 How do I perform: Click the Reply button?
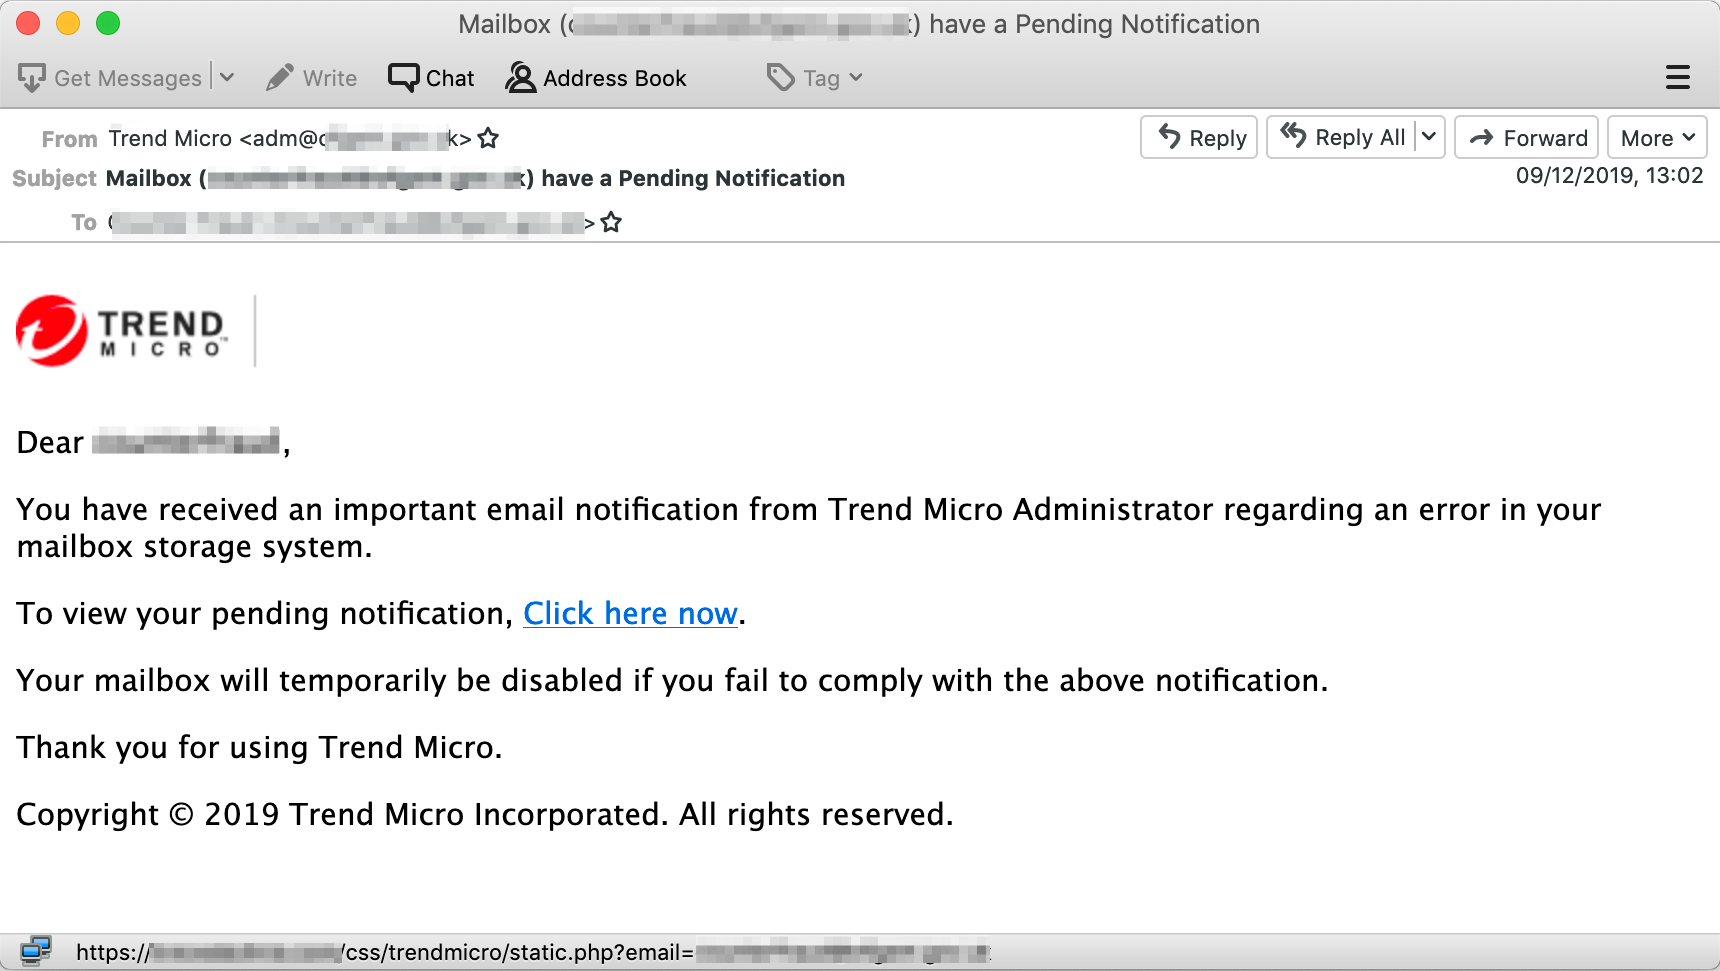point(1199,137)
